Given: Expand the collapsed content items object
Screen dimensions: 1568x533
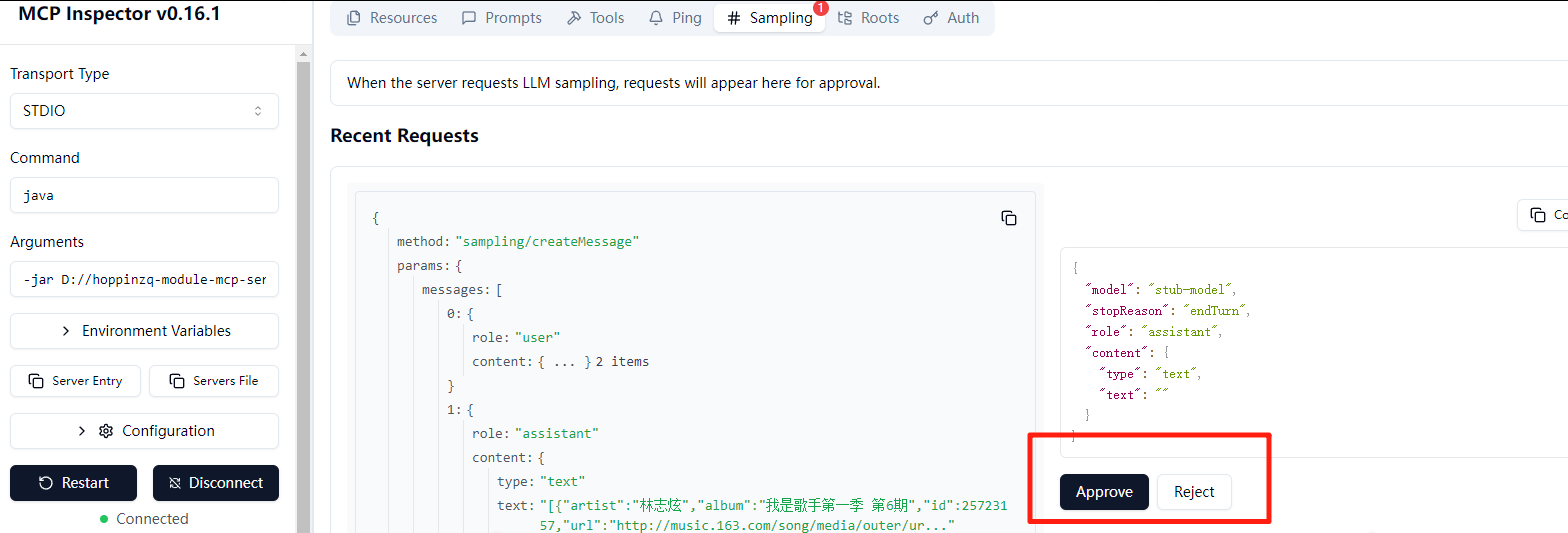Looking at the screenshot, I should (x=564, y=361).
